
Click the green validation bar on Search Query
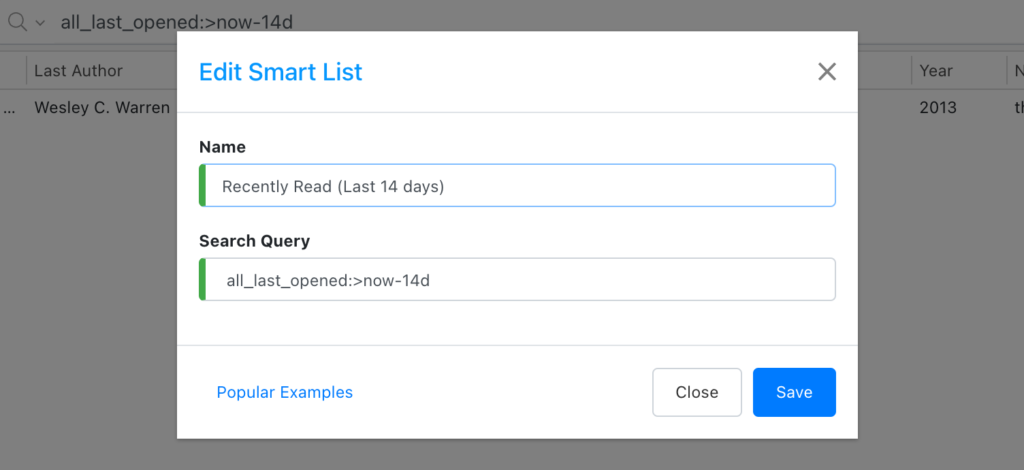(x=203, y=280)
